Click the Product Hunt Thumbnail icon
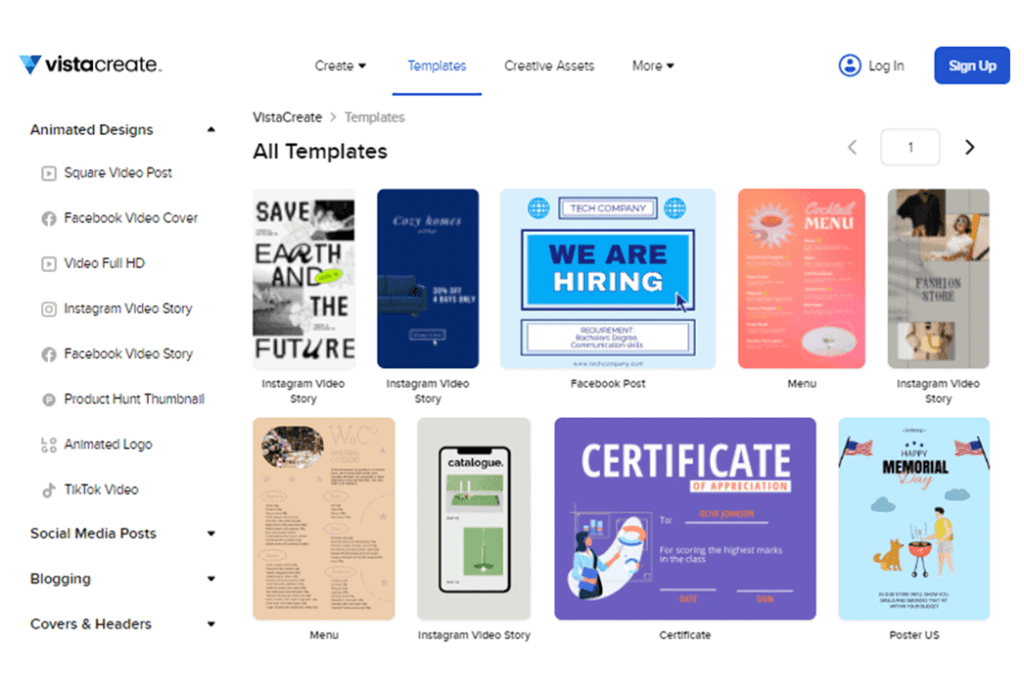 48,399
